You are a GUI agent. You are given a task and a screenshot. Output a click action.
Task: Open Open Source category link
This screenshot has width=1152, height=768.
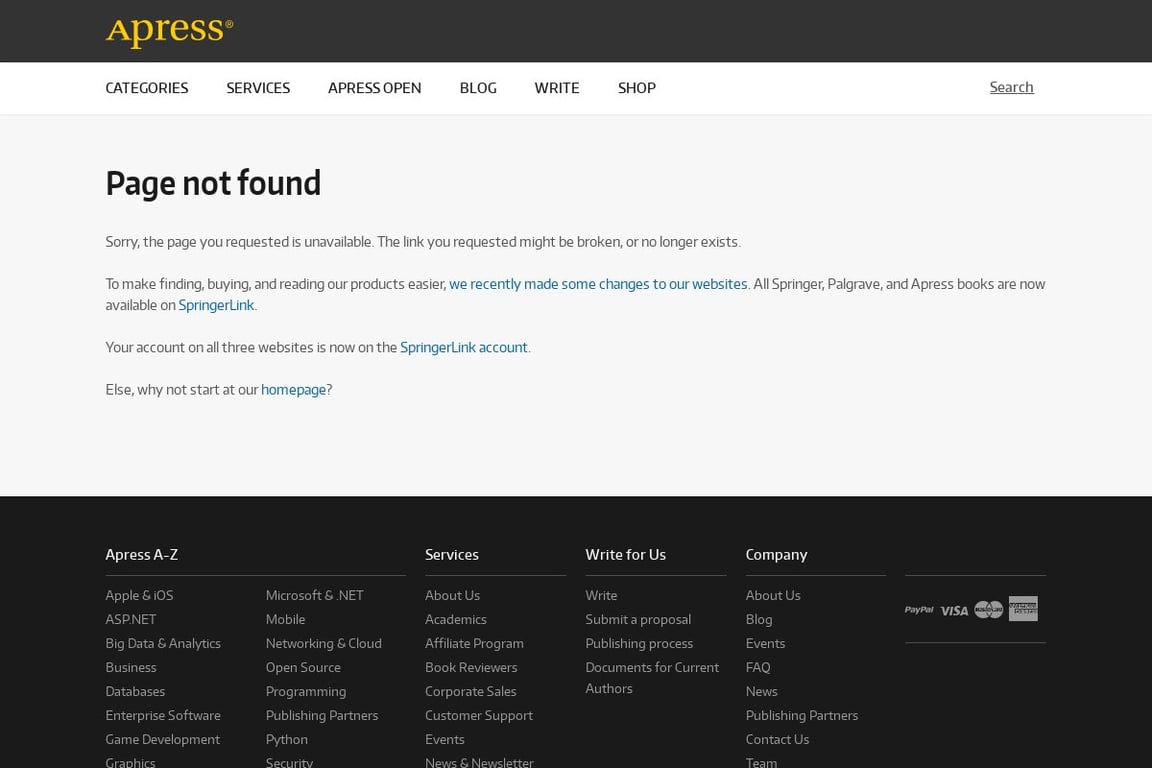(x=303, y=667)
